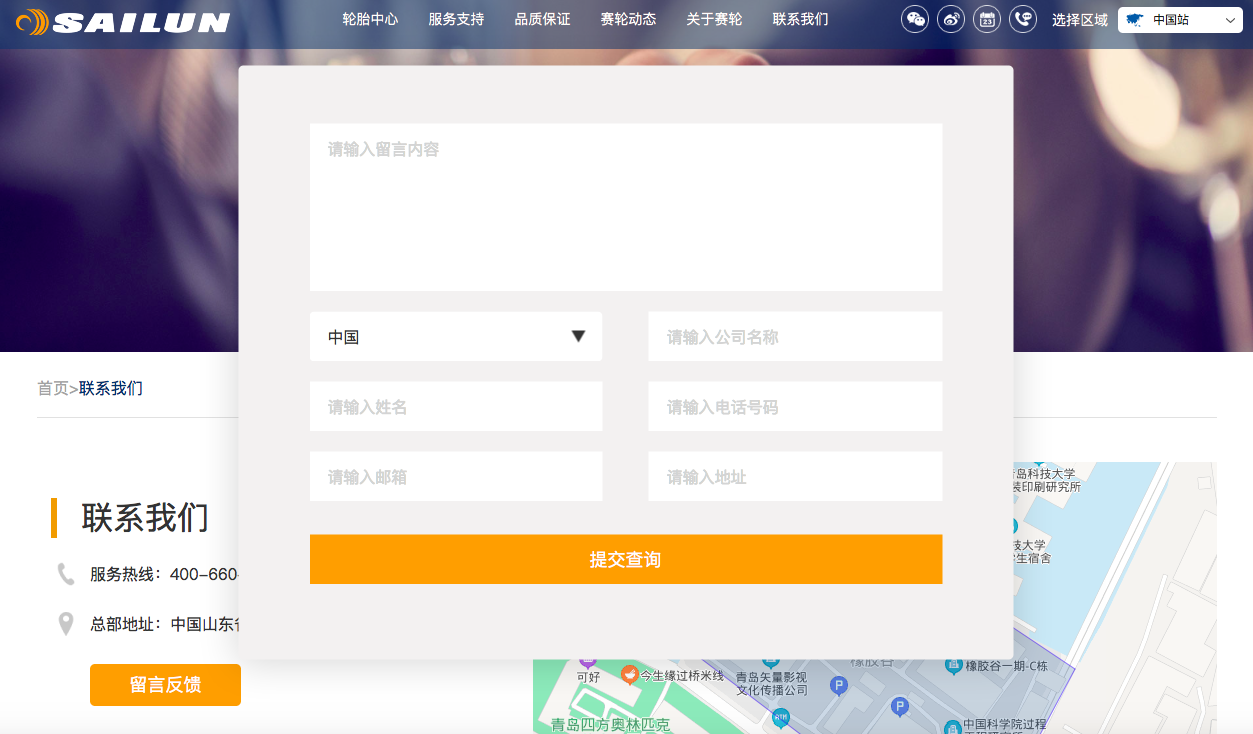The height and width of the screenshot is (734, 1253).
Task: Open the 赛轮动态 menu
Action: (628, 19)
